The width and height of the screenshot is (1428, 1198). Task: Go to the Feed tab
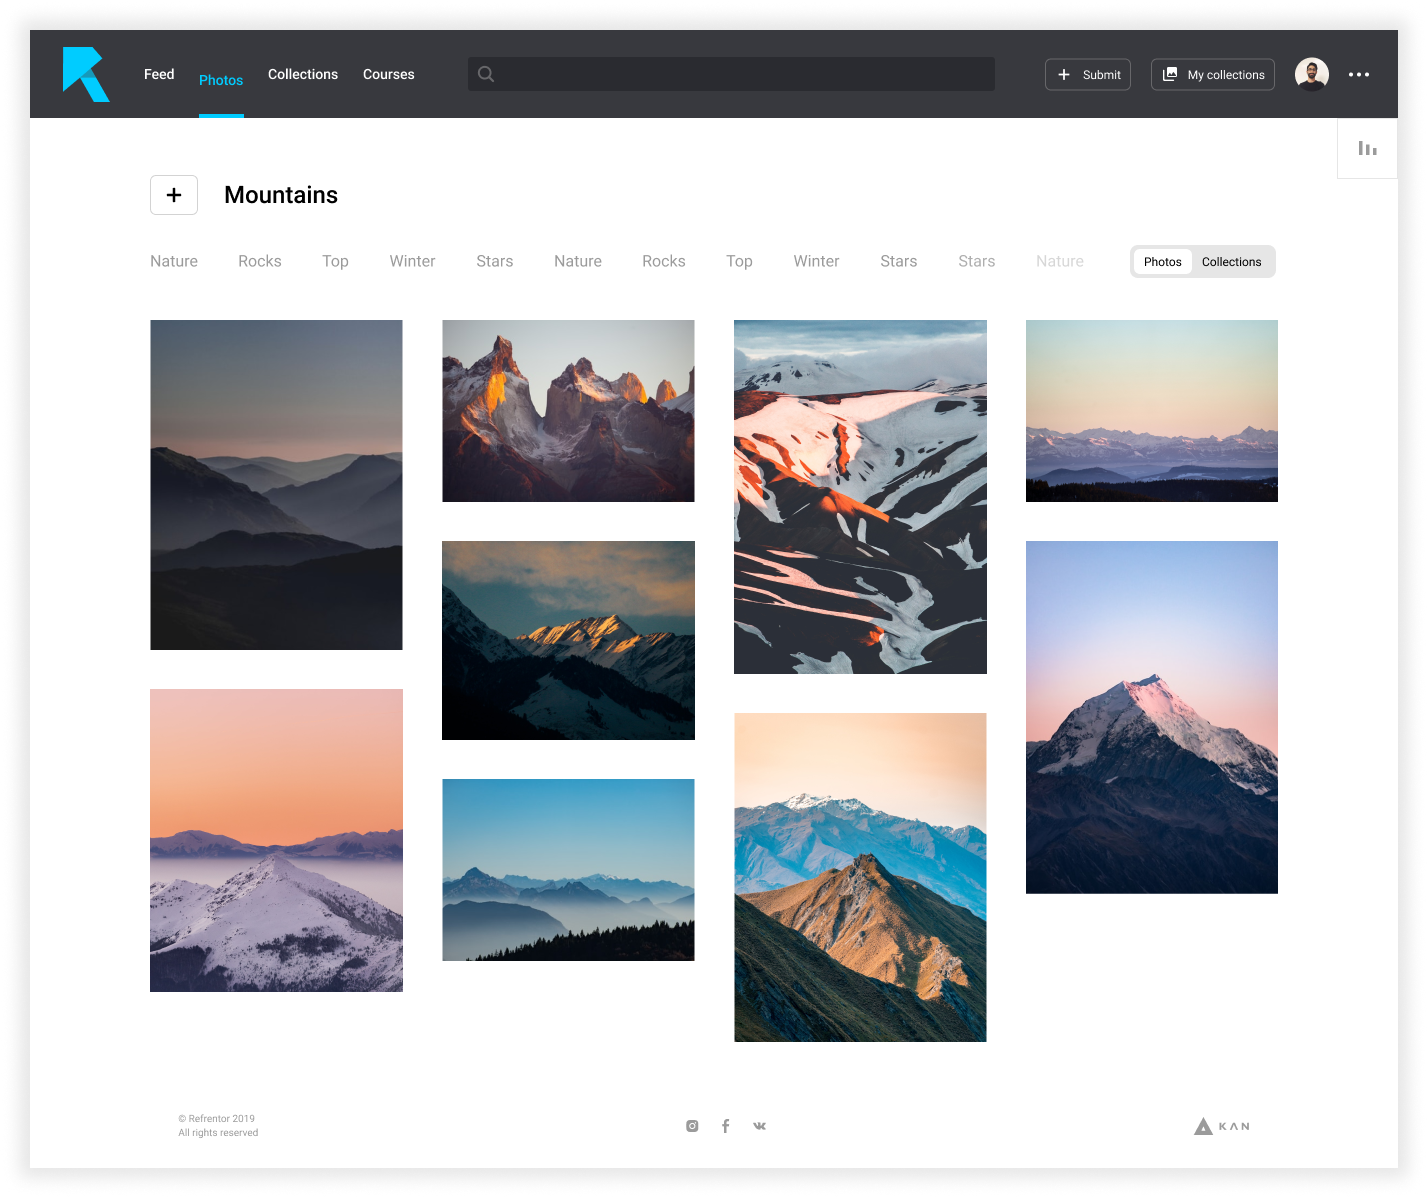[x=159, y=74]
